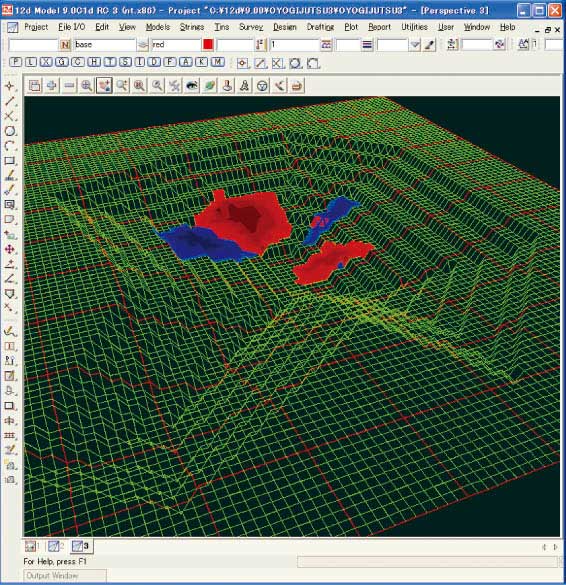Viewport: 566px width, 585px height.
Task: Click the Output Window button
Action: click(x=65, y=575)
